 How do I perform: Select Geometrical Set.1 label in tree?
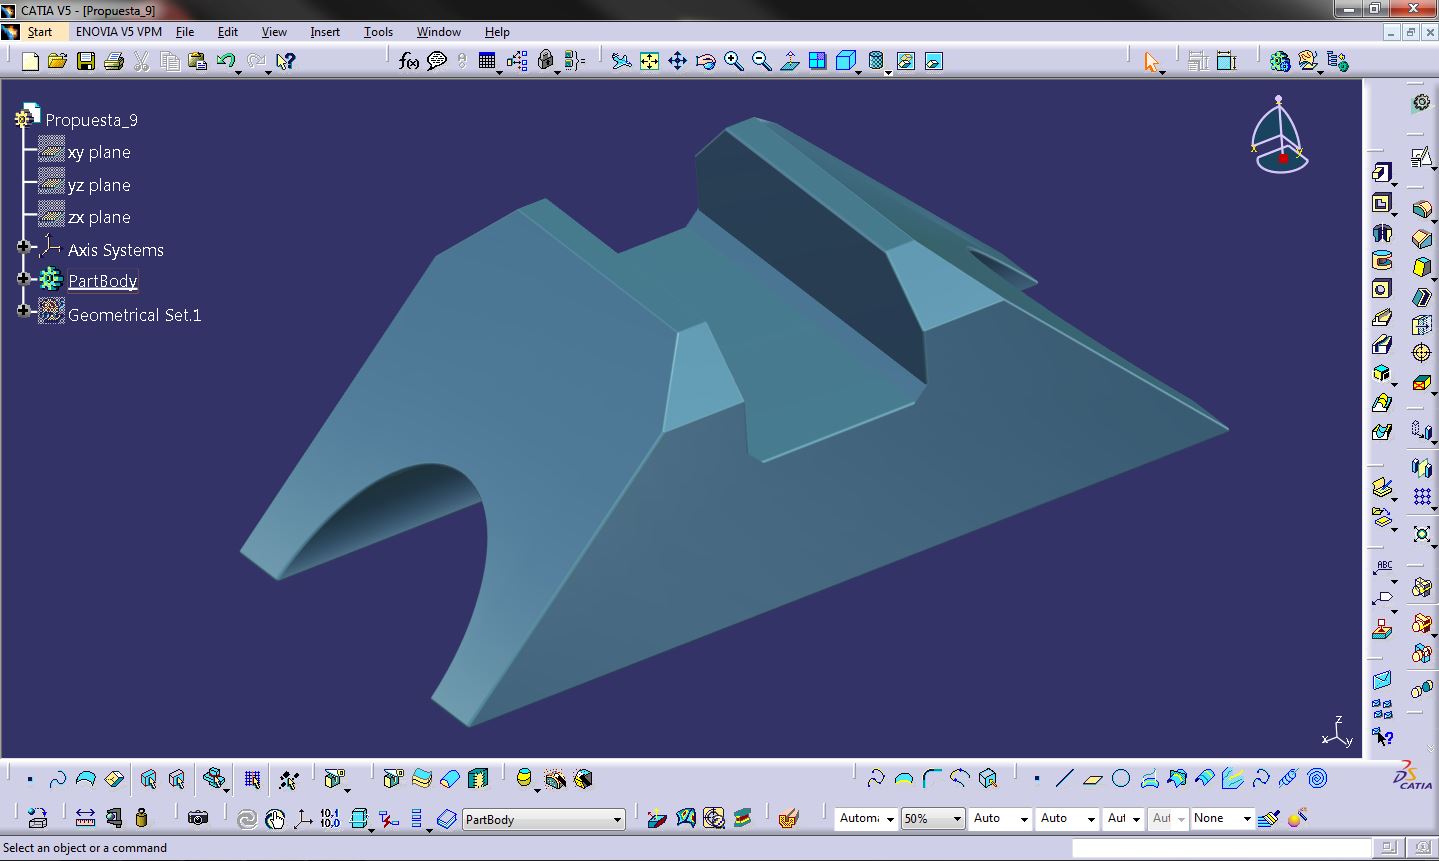pos(134,315)
